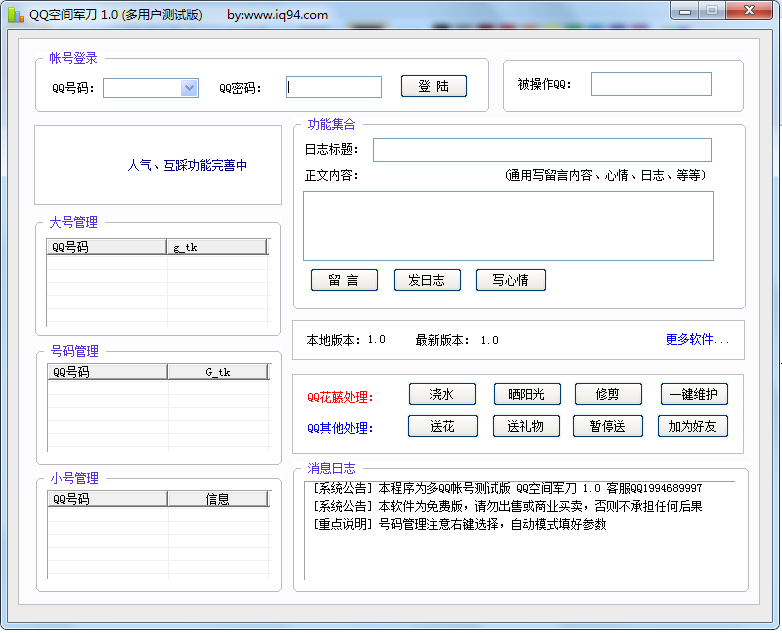The image size is (782, 633).
Task: Click the 写心情 mood button
Action: pyautogui.click(x=510, y=280)
